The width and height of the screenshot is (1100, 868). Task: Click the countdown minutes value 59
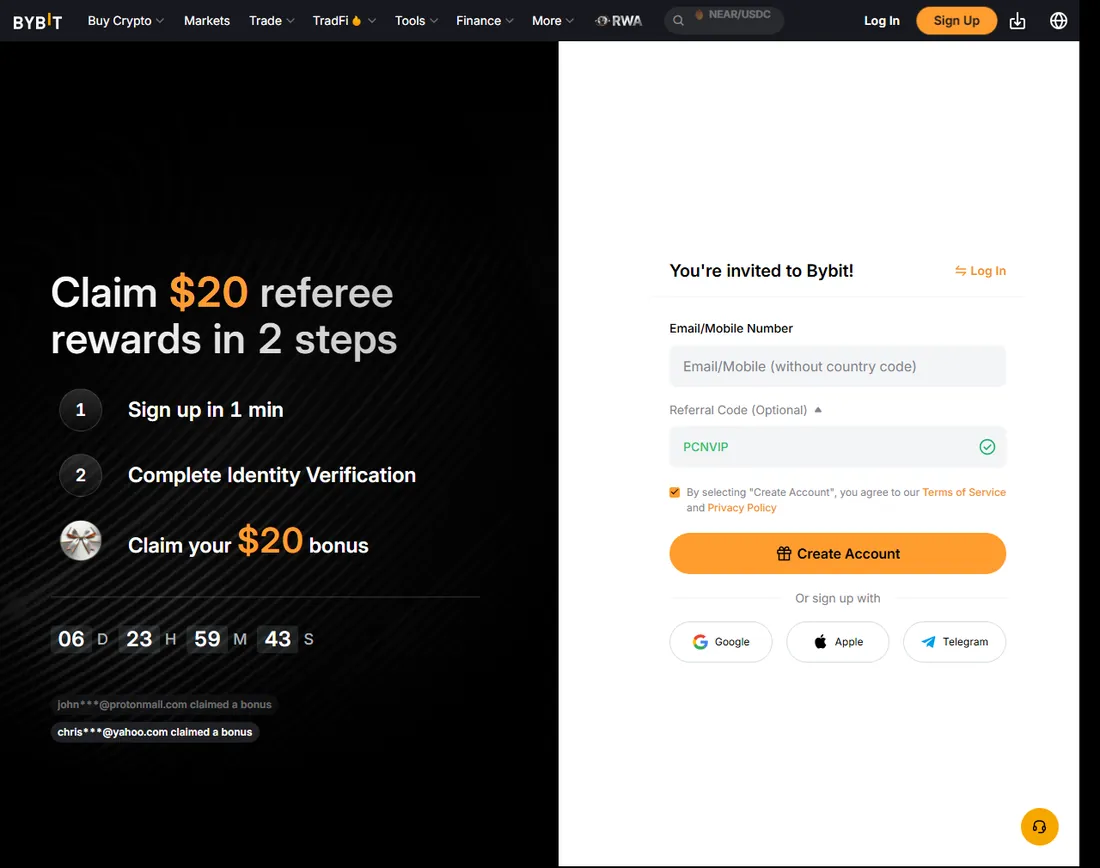[207, 639]
